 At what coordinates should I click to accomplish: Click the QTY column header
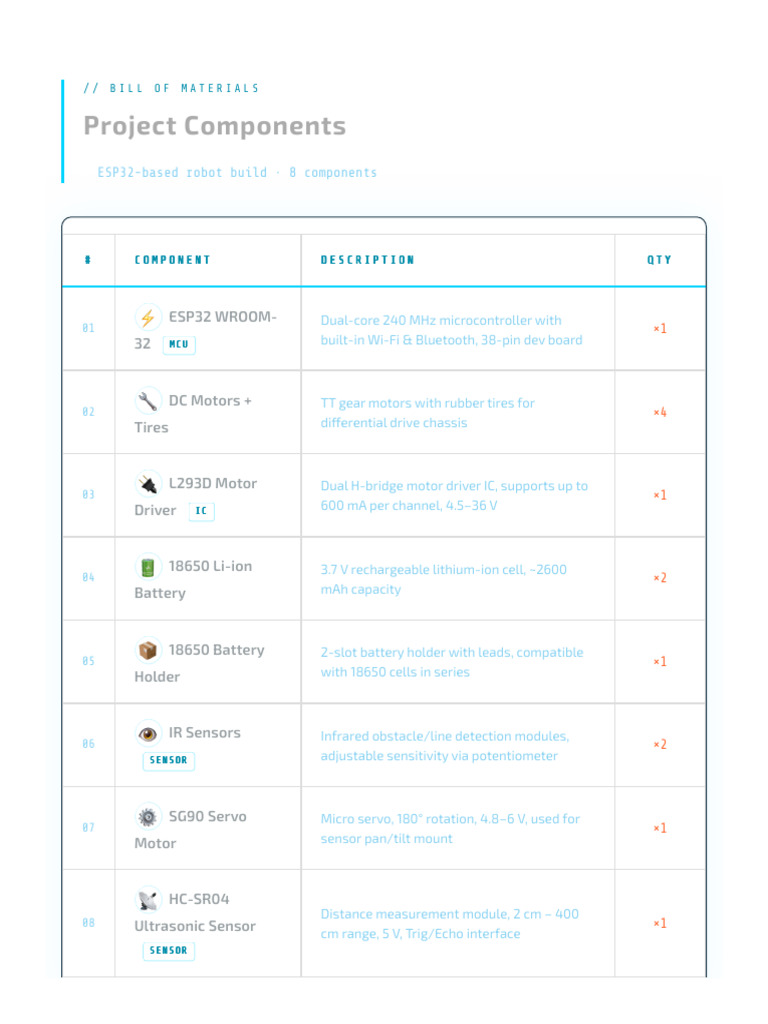(660, 260)
